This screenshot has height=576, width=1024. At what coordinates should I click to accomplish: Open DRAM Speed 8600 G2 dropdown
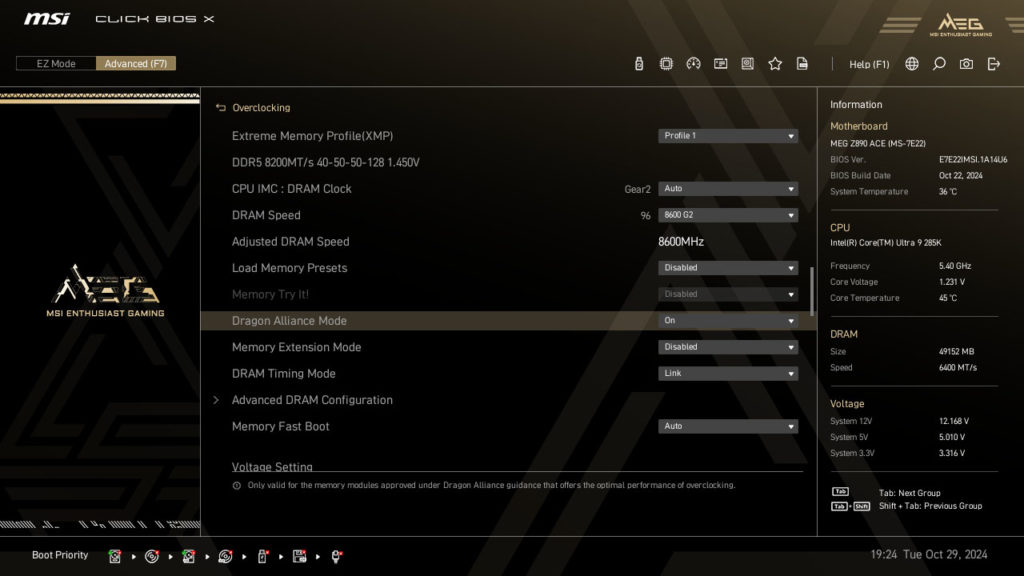point(728,215)
